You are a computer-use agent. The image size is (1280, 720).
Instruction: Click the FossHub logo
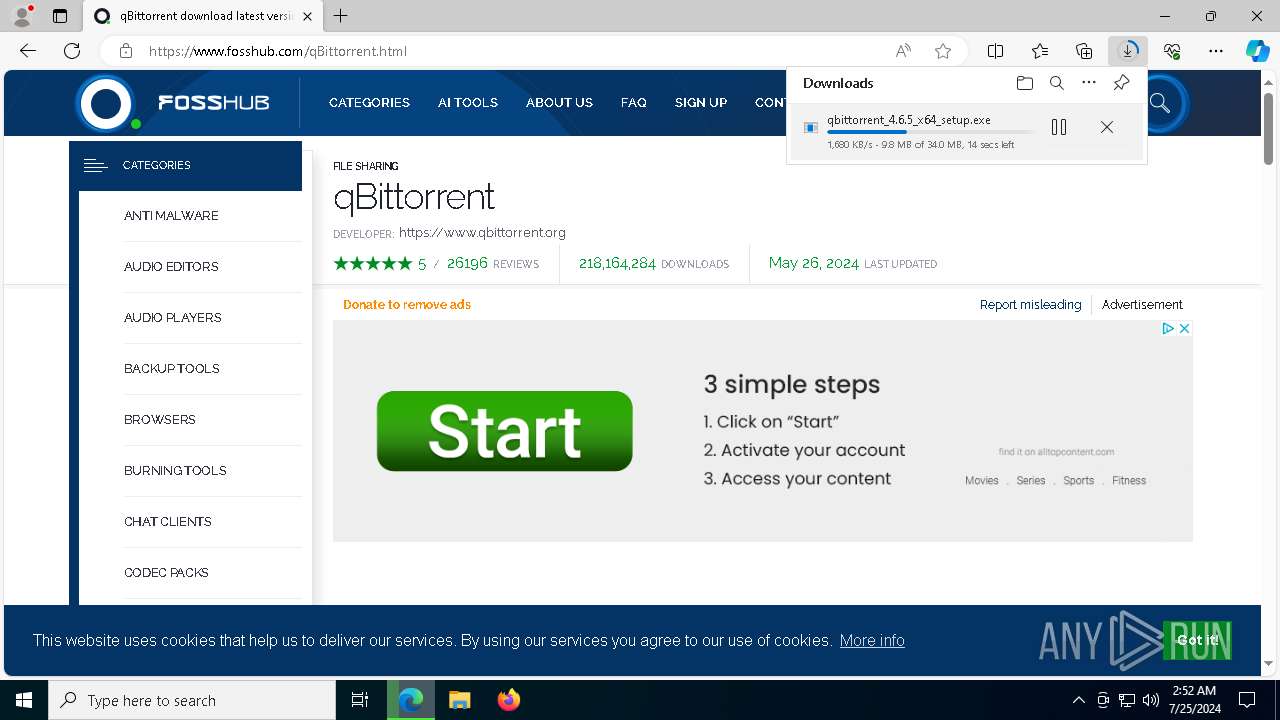(x=174, y=102)
